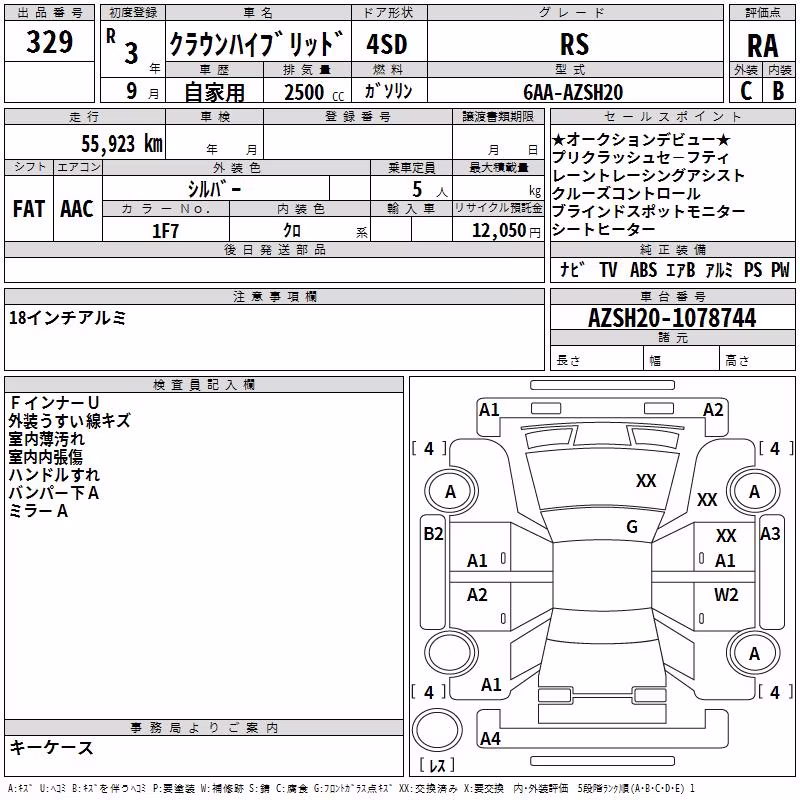Click the ブラインドスポットモニター line

point(648,211)
